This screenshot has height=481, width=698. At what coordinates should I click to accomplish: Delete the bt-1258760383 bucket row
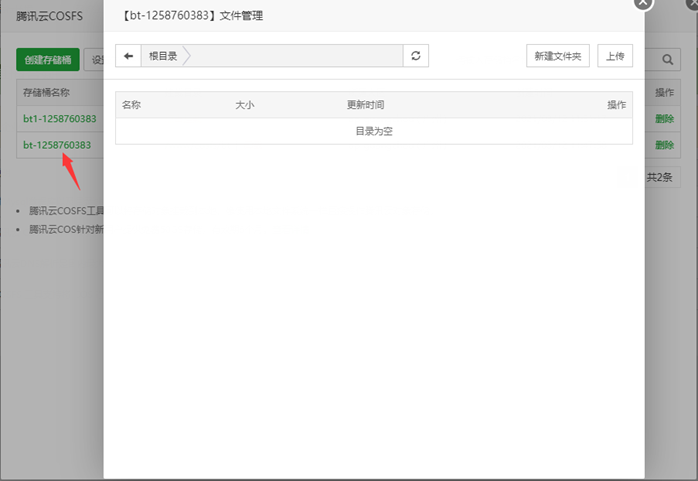(x=664, y=145)
